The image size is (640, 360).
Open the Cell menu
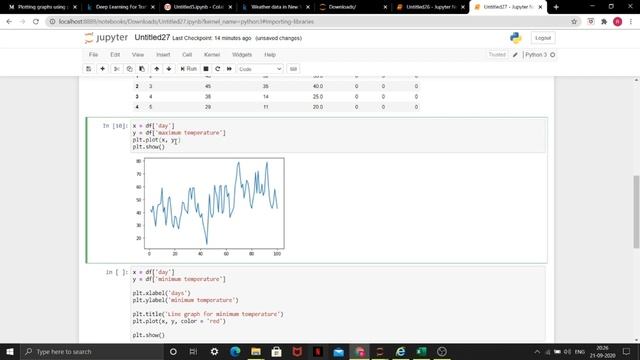[187, 54]
